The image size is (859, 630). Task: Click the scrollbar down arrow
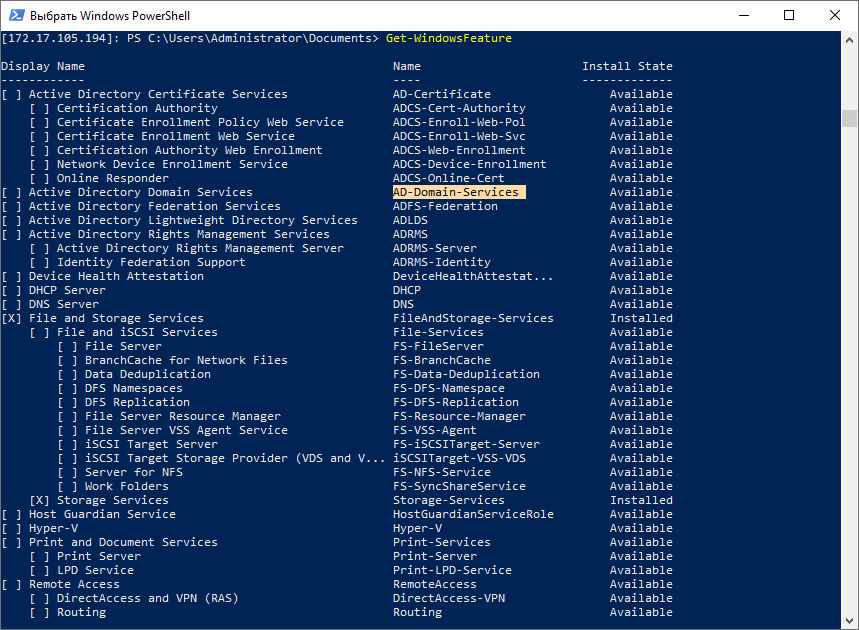tap(850, 622)
